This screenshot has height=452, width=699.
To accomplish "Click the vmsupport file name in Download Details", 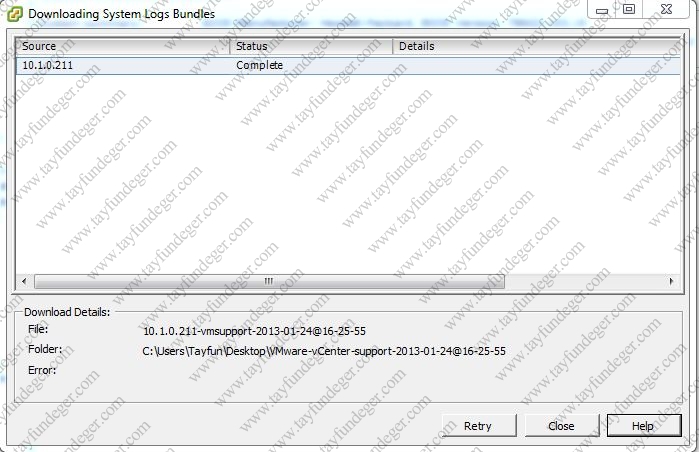I will point(255,331).
